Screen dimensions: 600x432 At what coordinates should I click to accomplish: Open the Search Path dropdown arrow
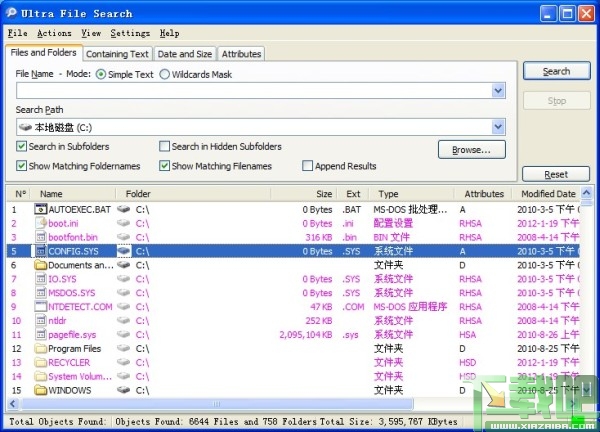[498, 127]
